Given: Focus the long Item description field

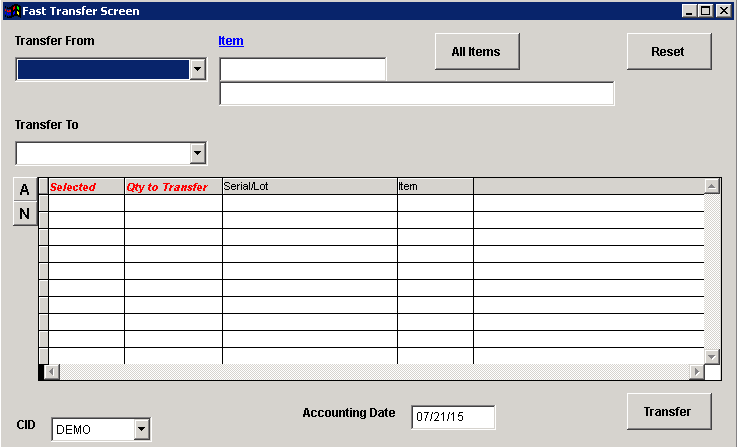Looking at the screenshot, I should [x=417, y=94].
